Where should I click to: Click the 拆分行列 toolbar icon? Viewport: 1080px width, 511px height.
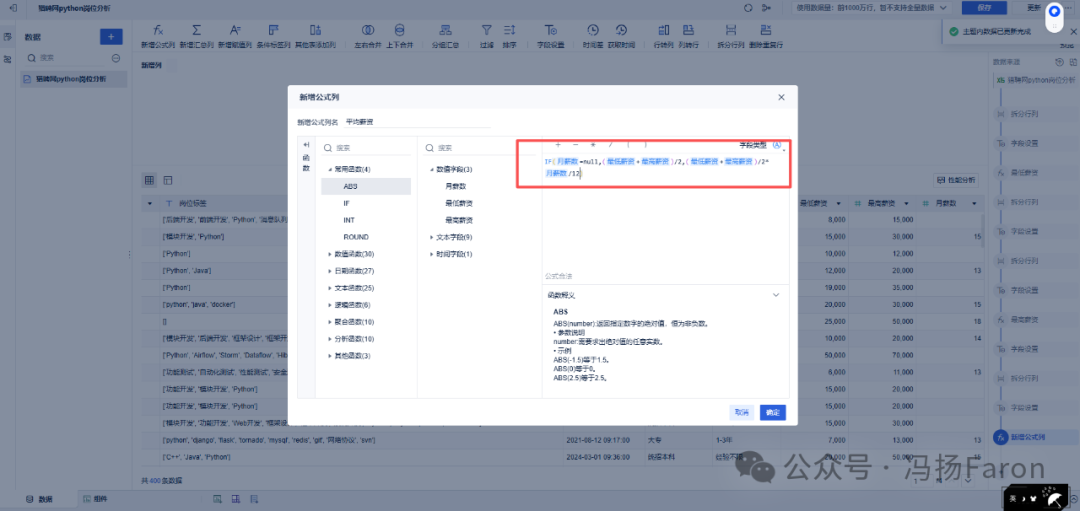coord(731,30)
